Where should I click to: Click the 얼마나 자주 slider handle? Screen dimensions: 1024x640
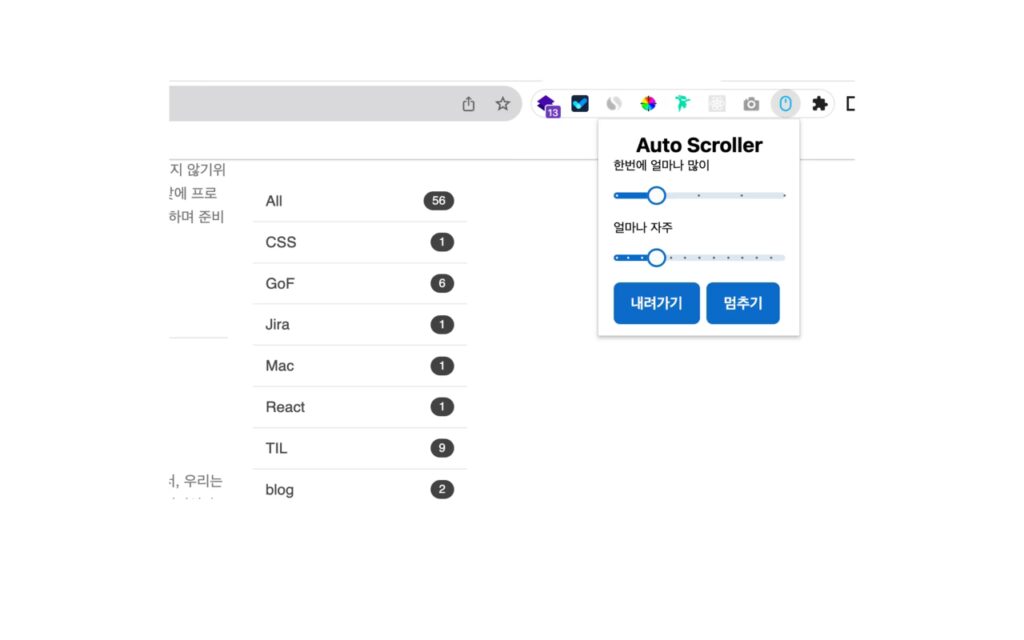click(x=656, y=258)
